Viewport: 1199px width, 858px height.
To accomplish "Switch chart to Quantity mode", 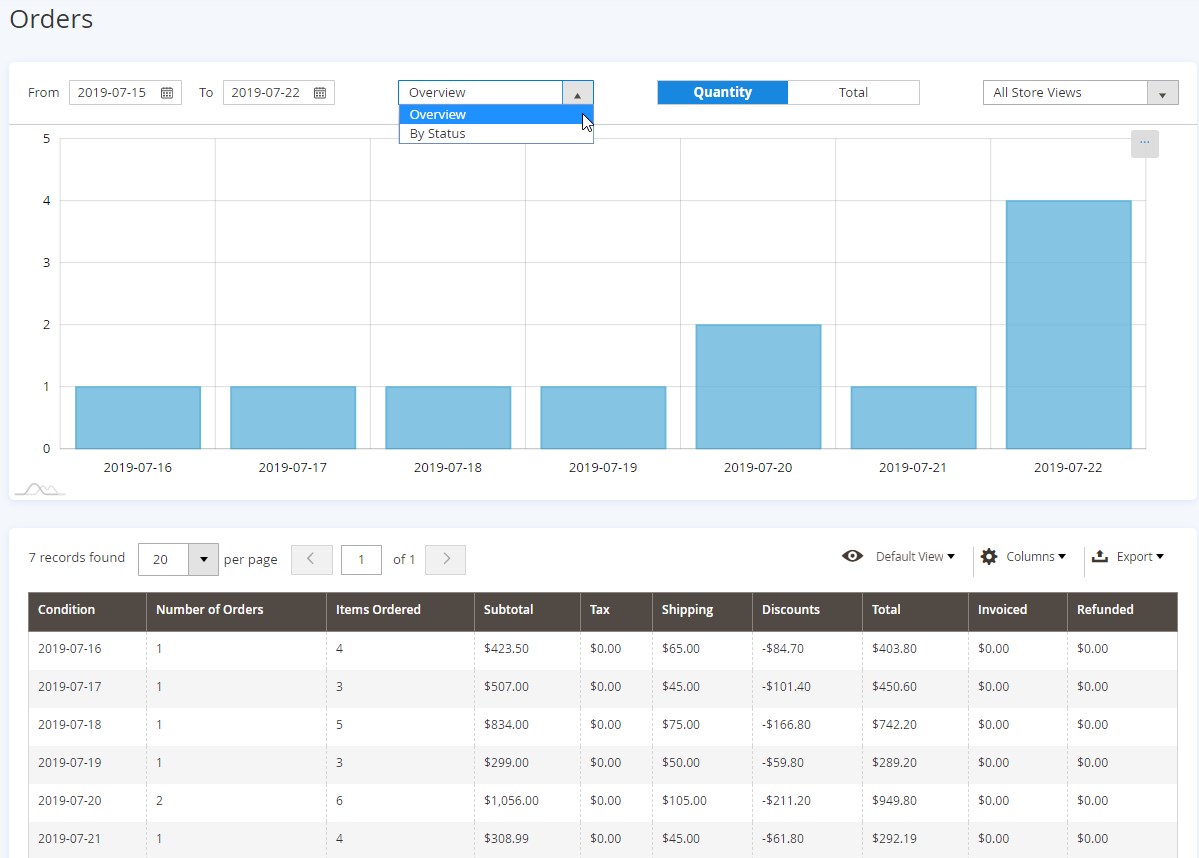I will (722, 92).
